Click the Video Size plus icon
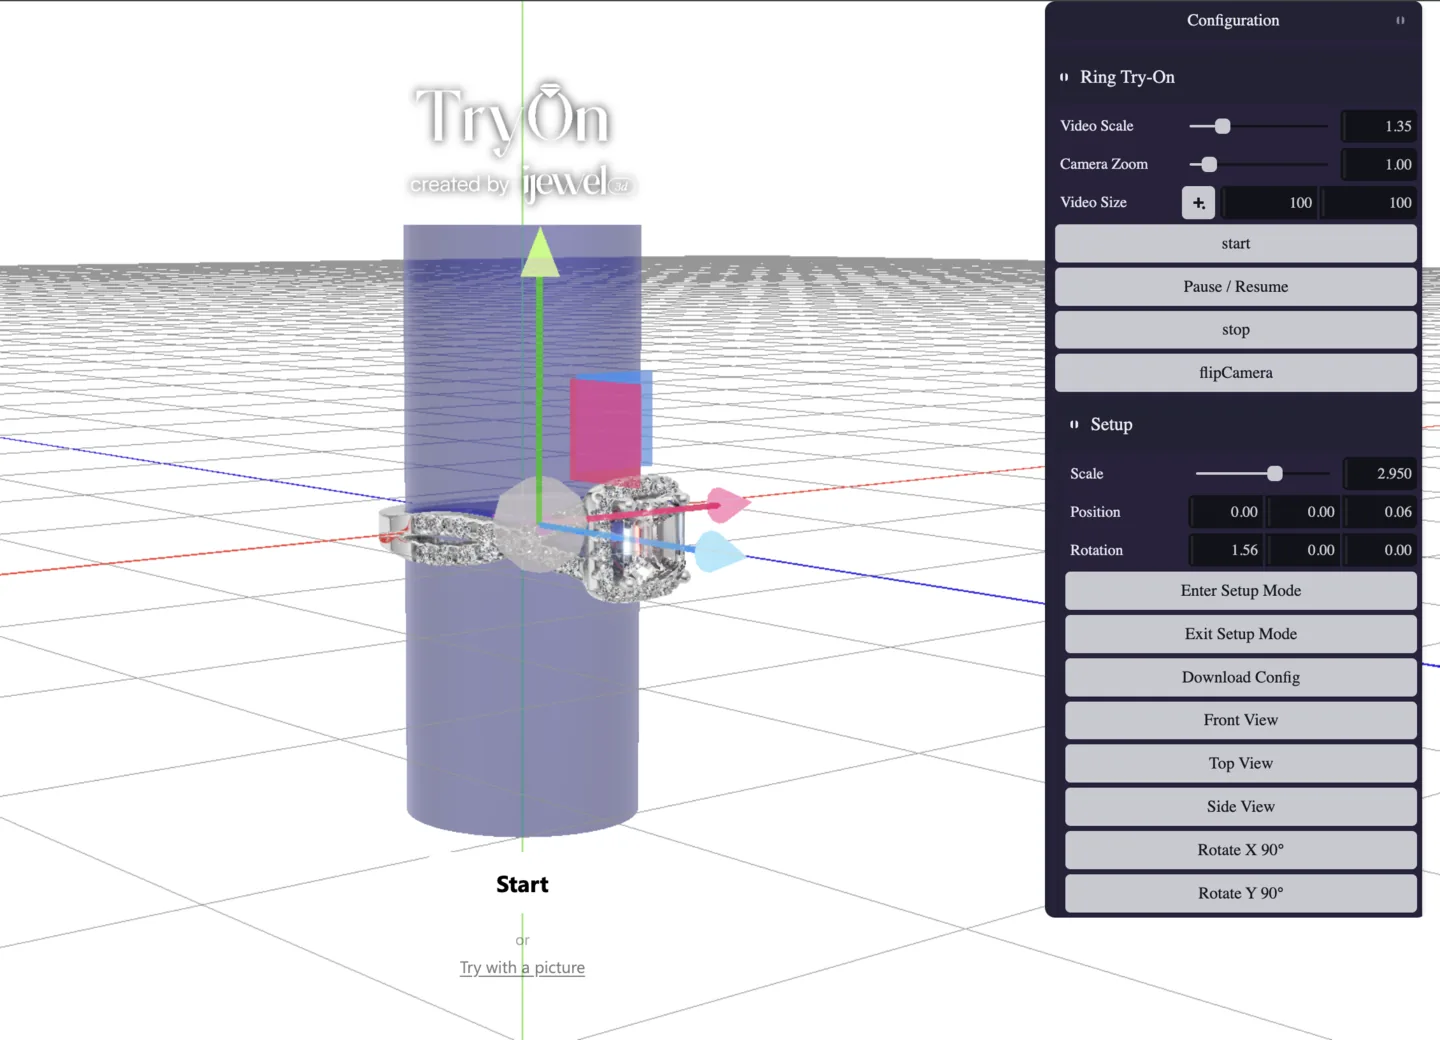Screen dimensions: 1440x1040 tap(1198, 203)
